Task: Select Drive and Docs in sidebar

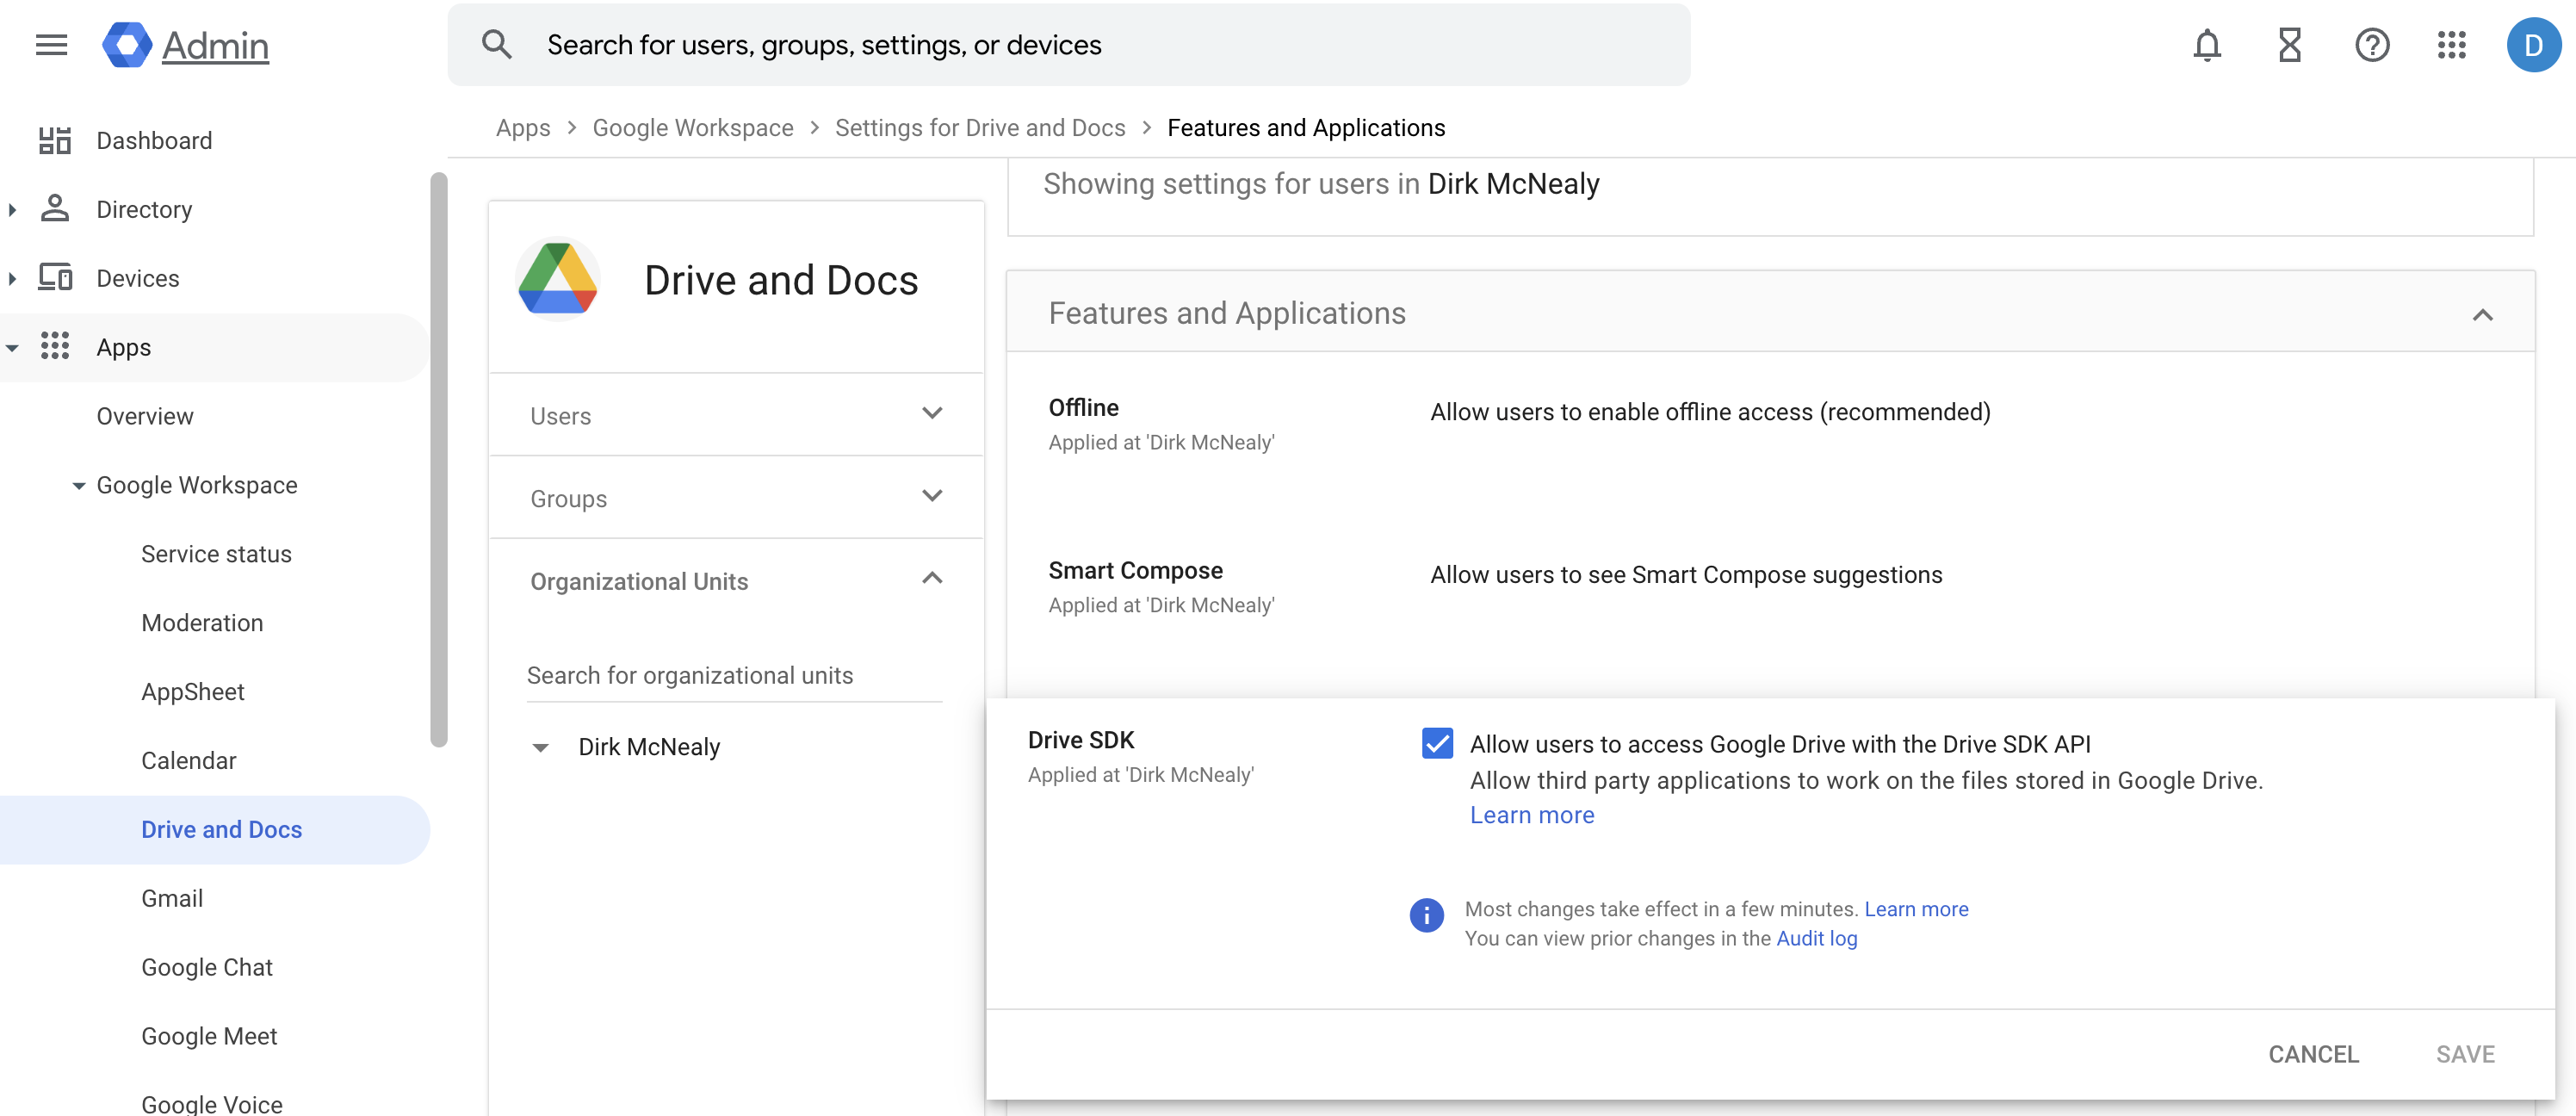Action: point(215,830)
